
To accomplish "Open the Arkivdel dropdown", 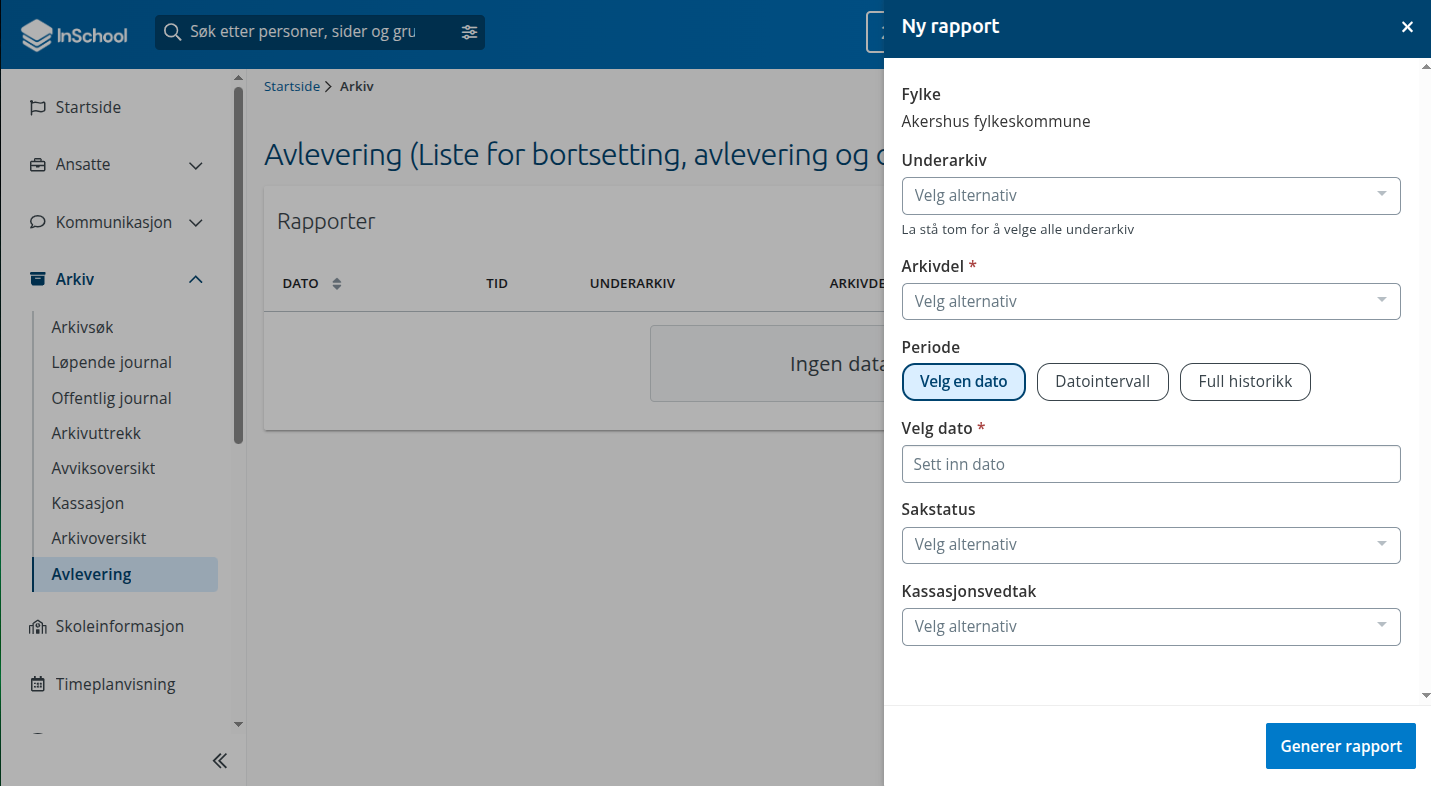I will (1151, 301).
